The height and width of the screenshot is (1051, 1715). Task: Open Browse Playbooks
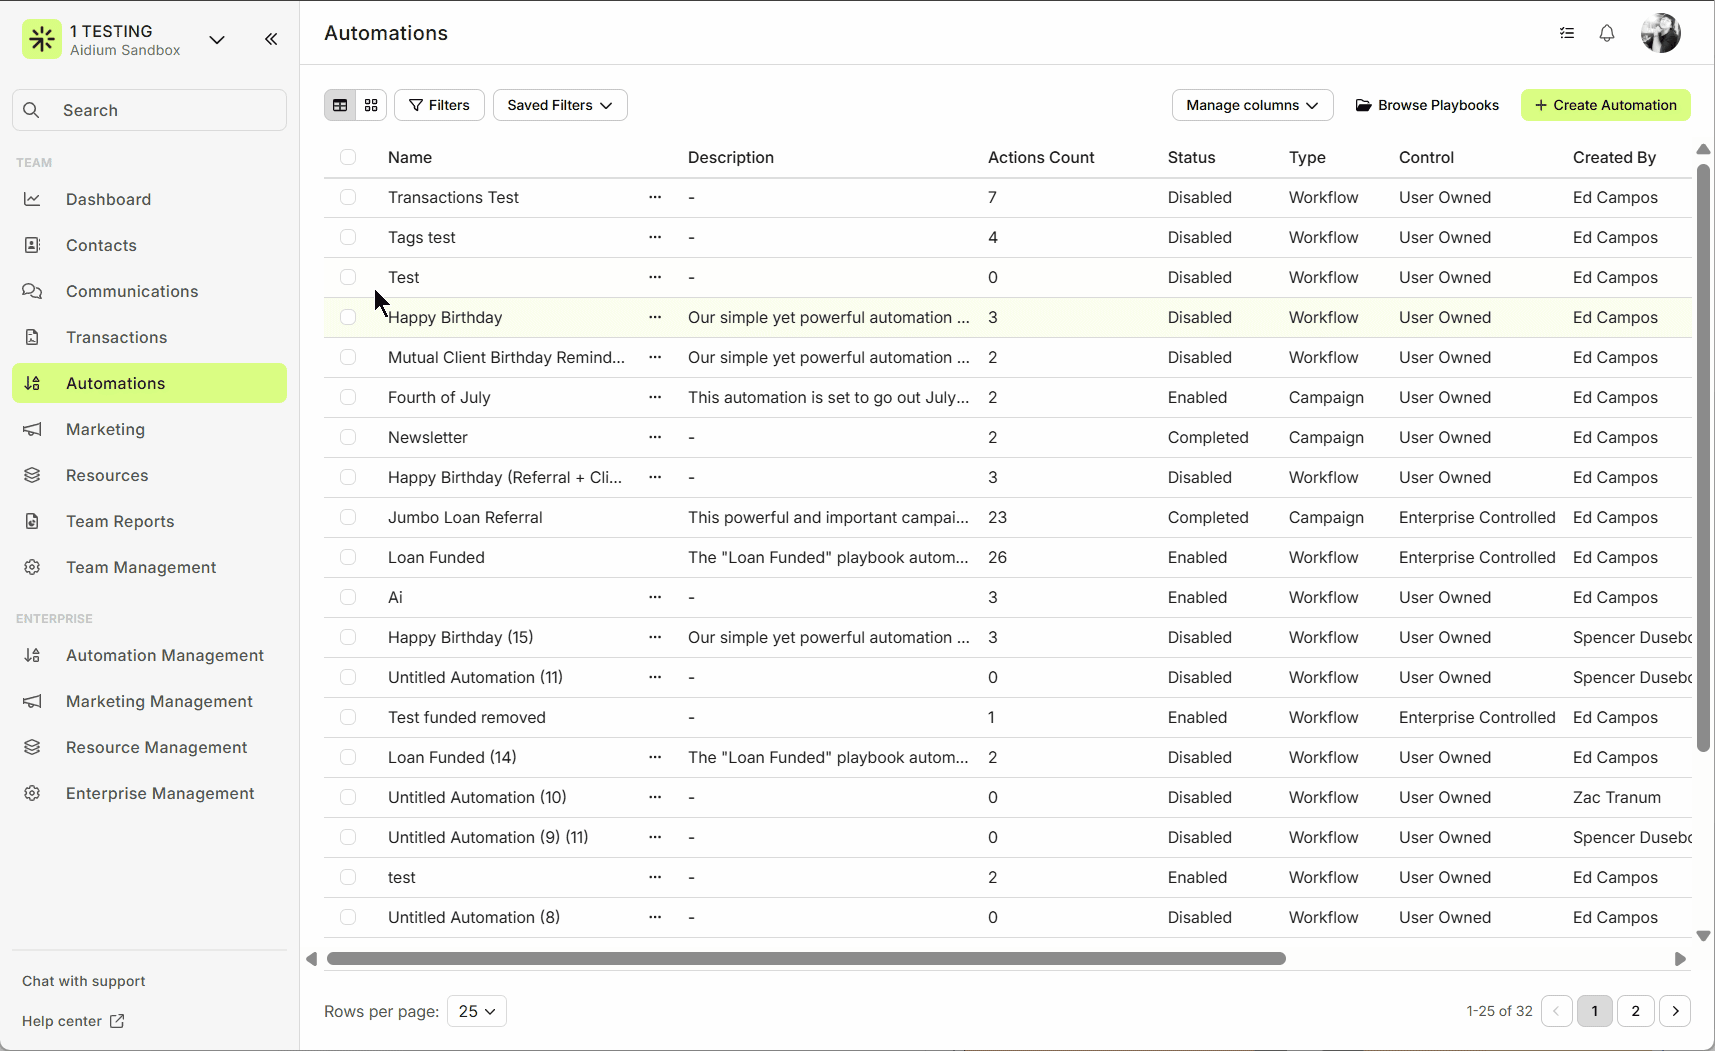(x=1427, y=105)
